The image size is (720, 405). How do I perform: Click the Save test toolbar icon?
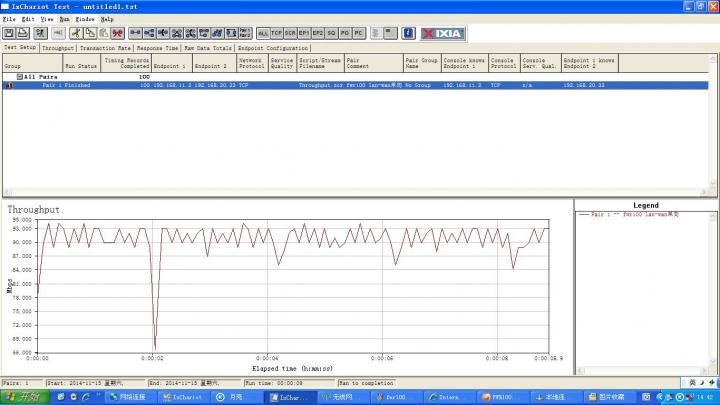[x=9, y=33]
